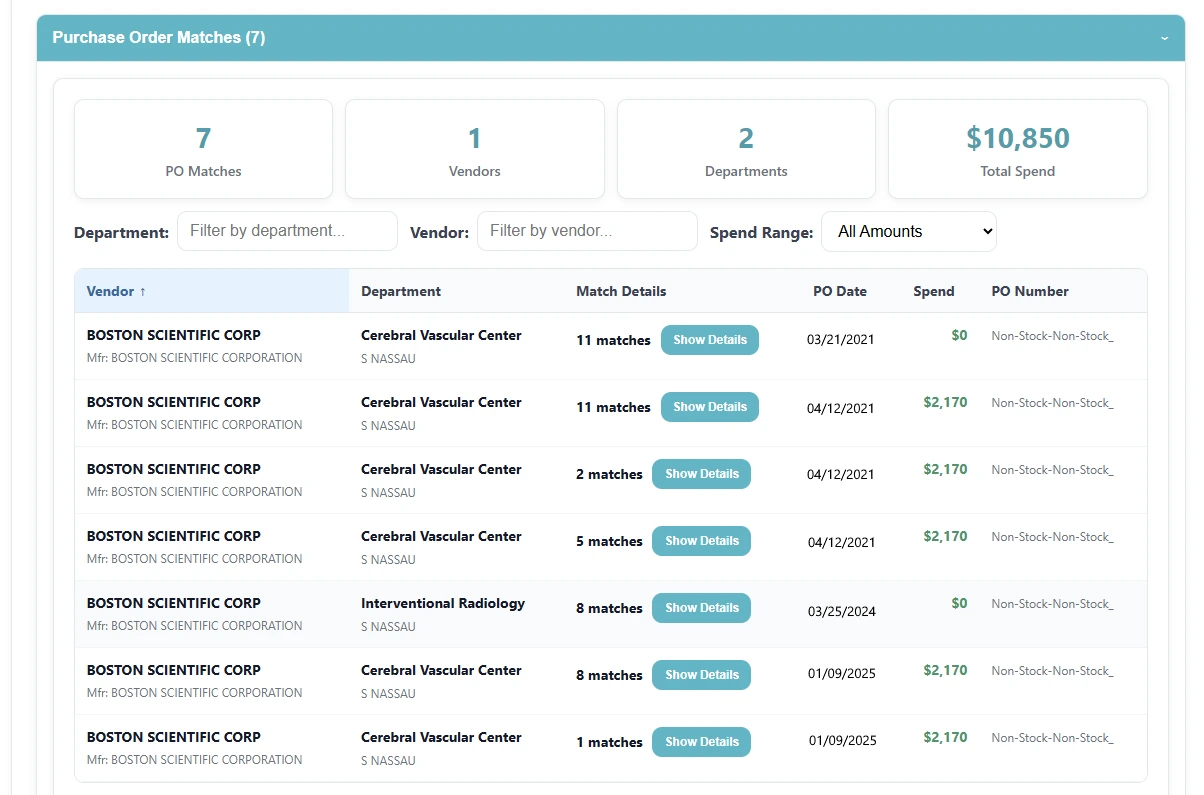Click the Departments summary card

(746, 149)
